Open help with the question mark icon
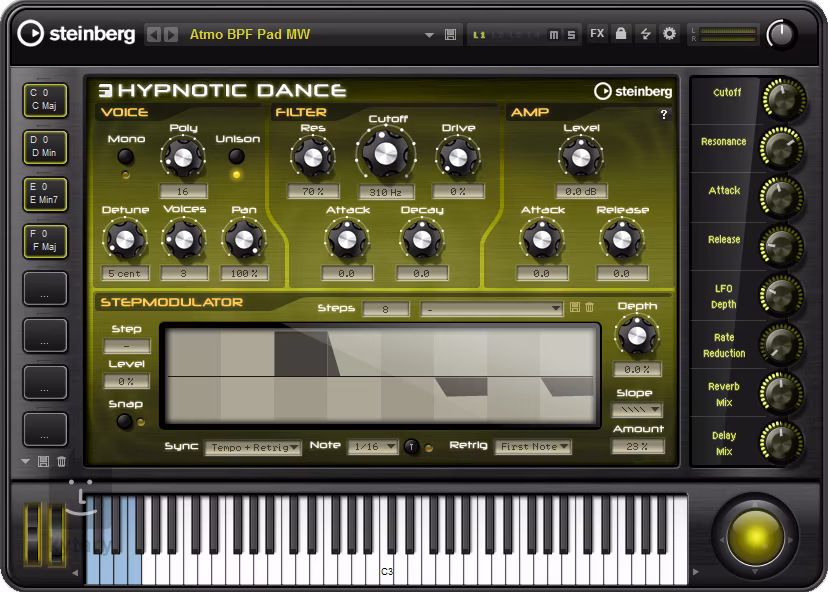Viewport: 828px width, 592px height. pyautogui.click(x=664, y=115)
